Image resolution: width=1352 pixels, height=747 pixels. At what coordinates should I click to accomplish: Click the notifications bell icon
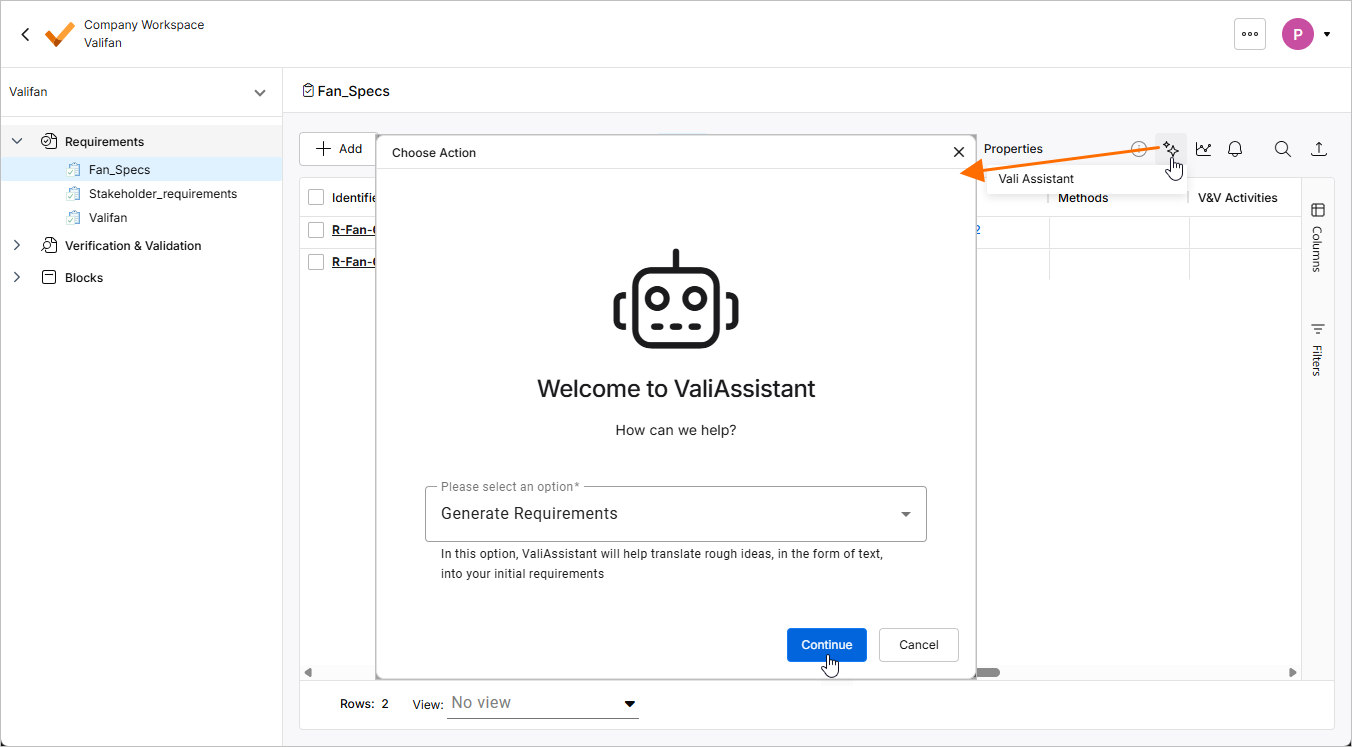[1235, 149]
